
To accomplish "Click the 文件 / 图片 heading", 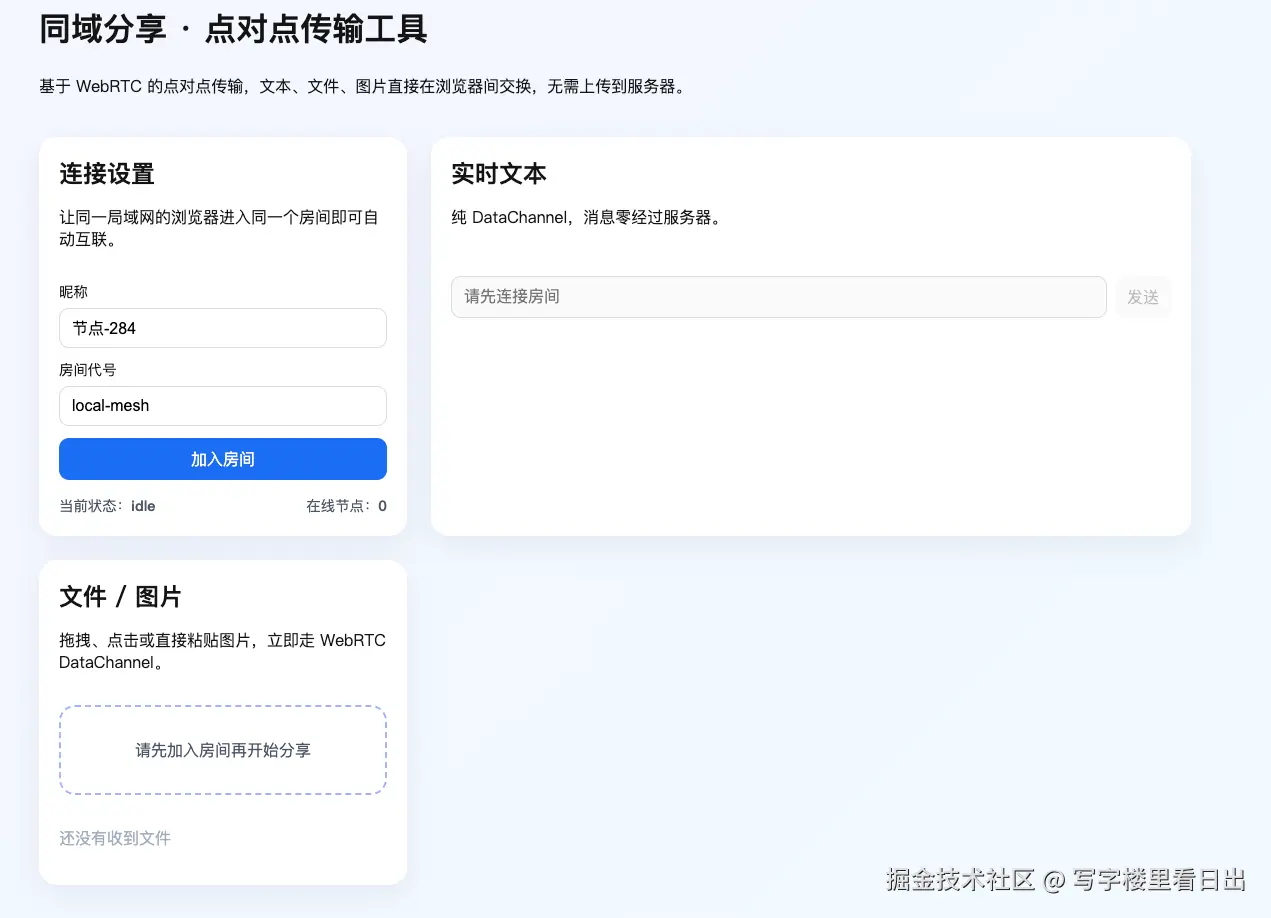I will [120, 597].
